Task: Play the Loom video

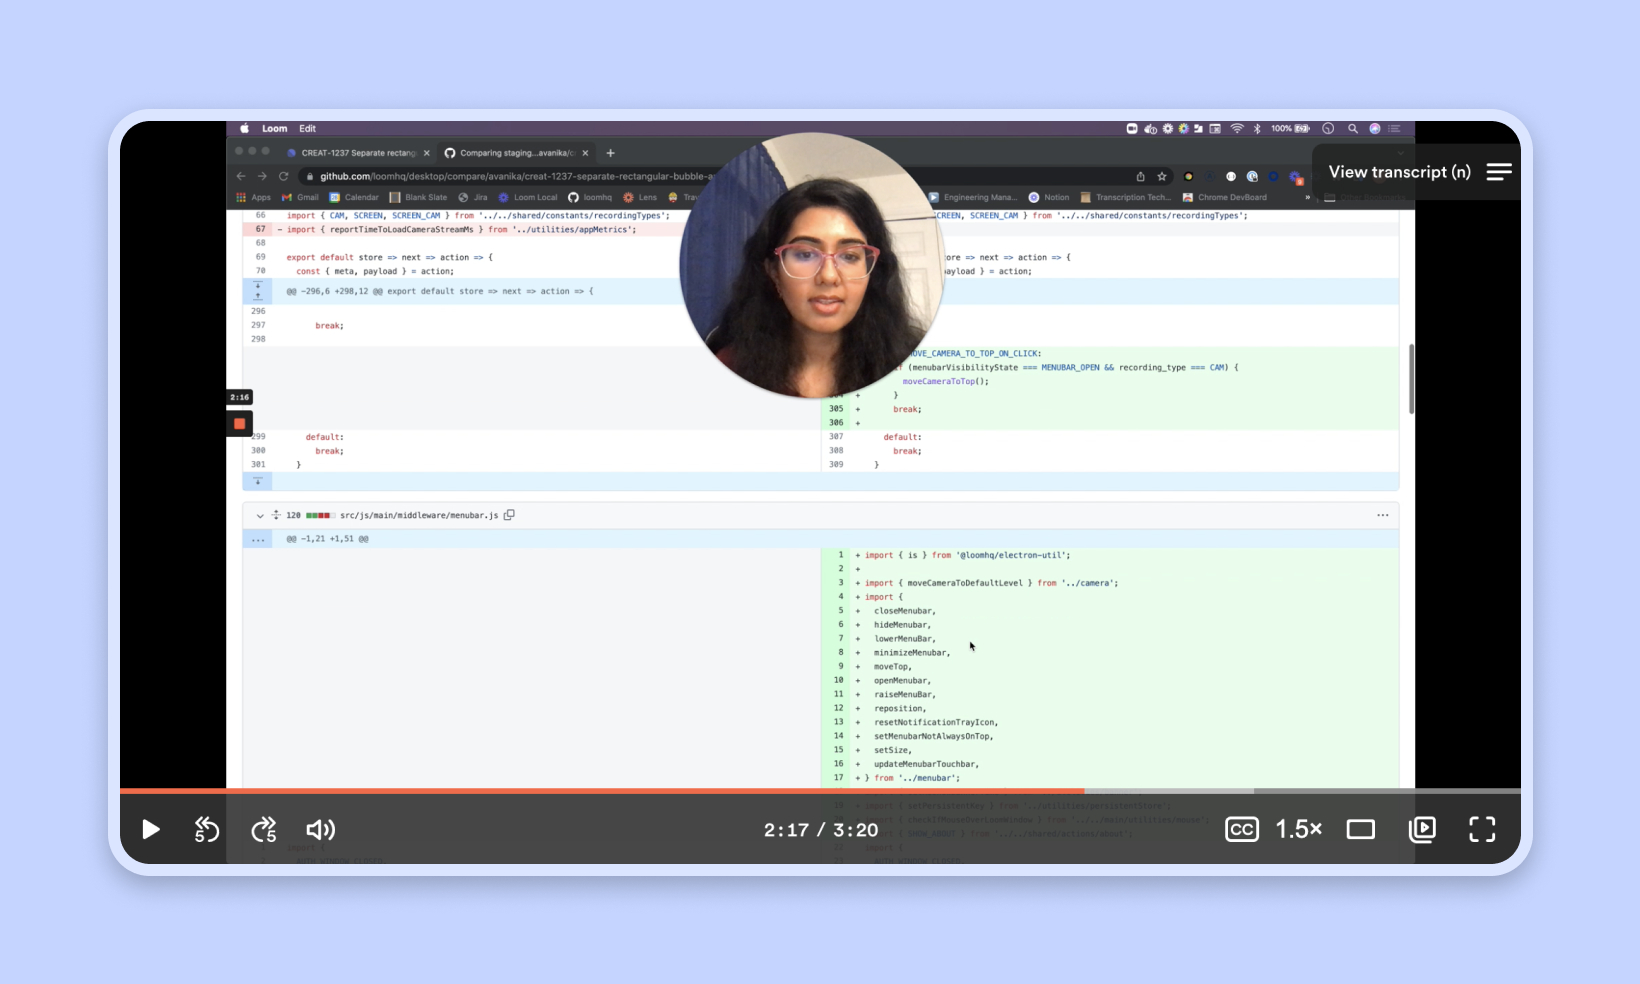Action: (151, 829)
